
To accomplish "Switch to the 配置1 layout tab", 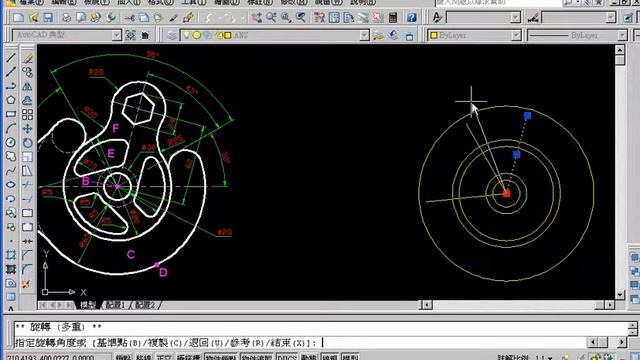I will point(116,305).
